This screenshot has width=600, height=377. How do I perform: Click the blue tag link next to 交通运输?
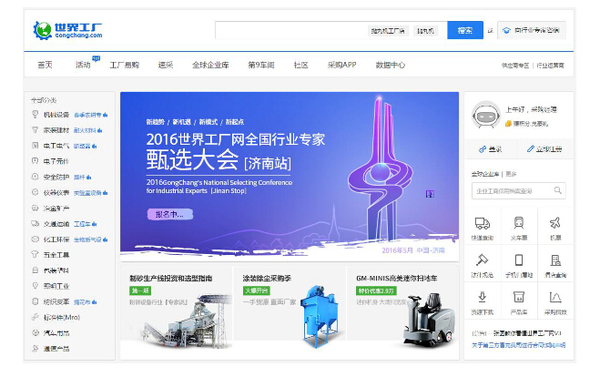pyautogui.click(x=85, y=224)
